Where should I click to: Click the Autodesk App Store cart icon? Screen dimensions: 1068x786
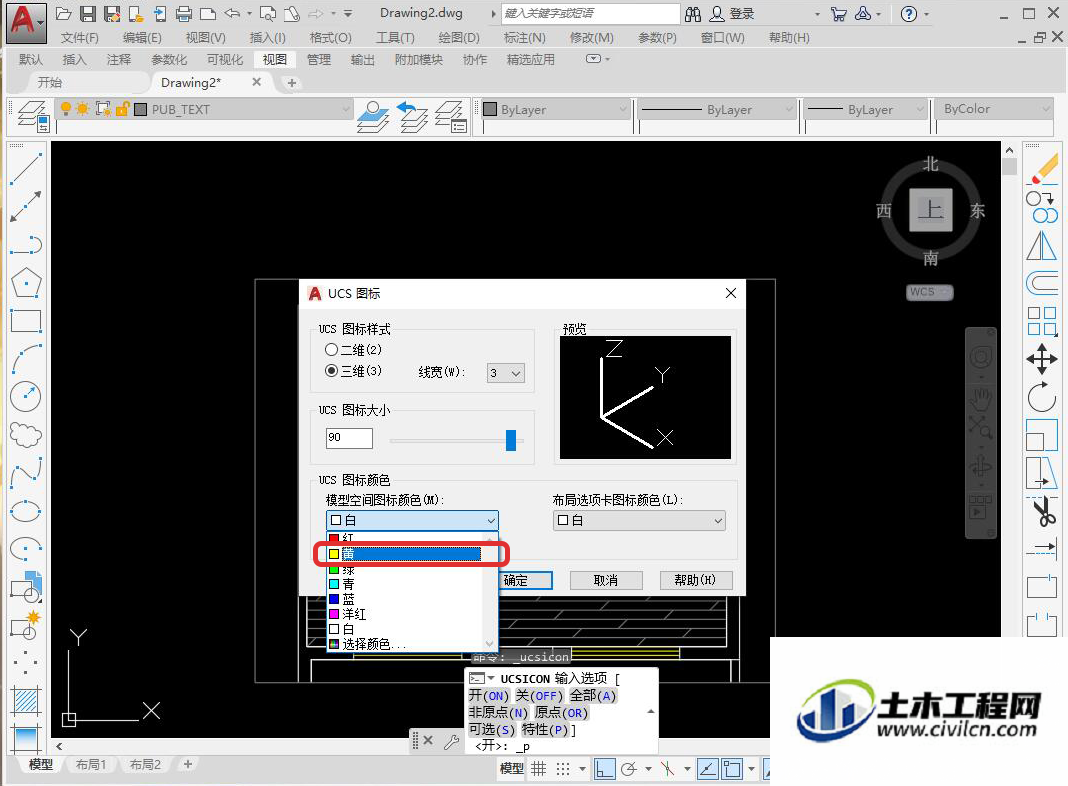(838, 14)
